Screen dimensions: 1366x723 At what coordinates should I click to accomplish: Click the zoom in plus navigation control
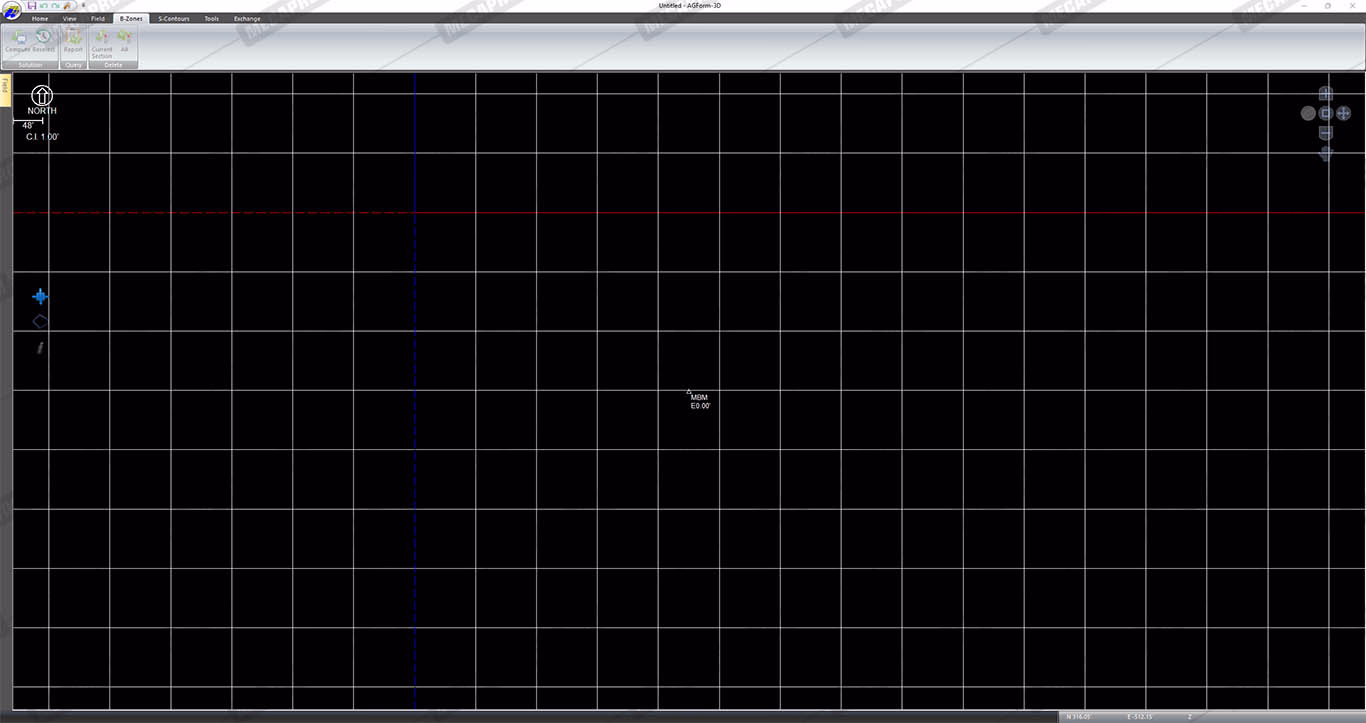tap(1326, 94)
